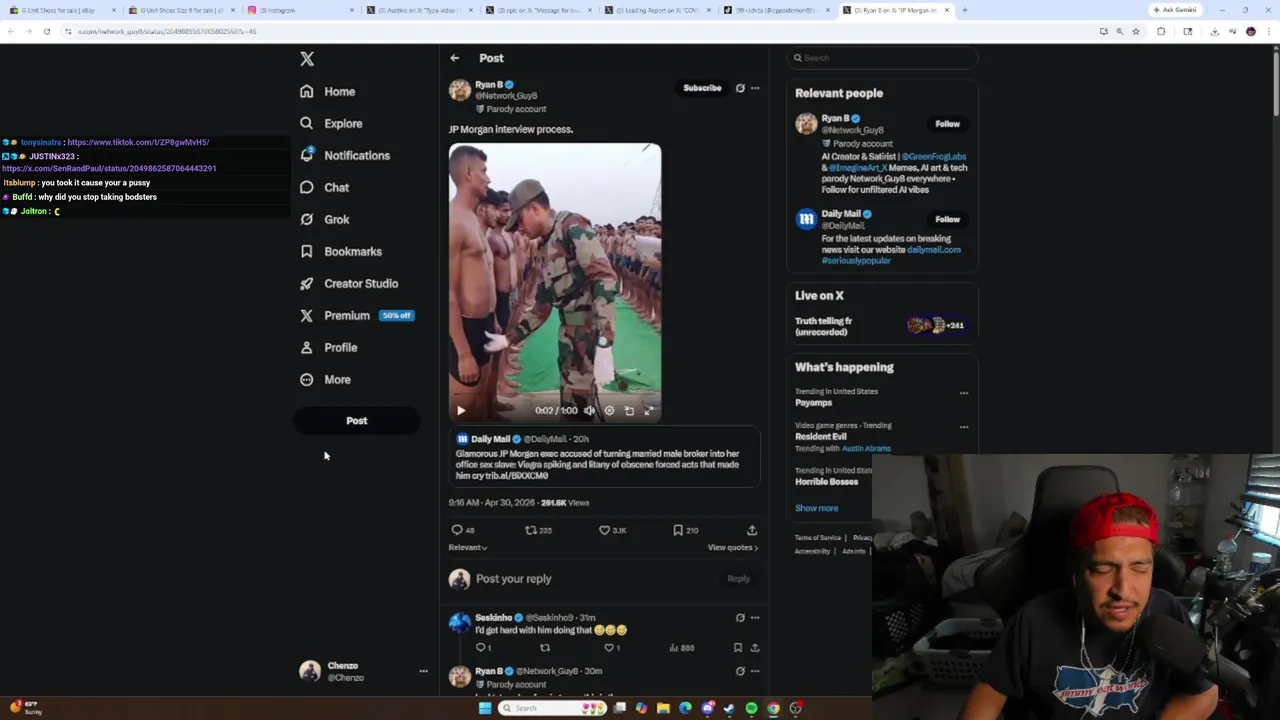View analytics on Seskinho's reply
This screenshot has width=1280, height=720.
point(681,648)
